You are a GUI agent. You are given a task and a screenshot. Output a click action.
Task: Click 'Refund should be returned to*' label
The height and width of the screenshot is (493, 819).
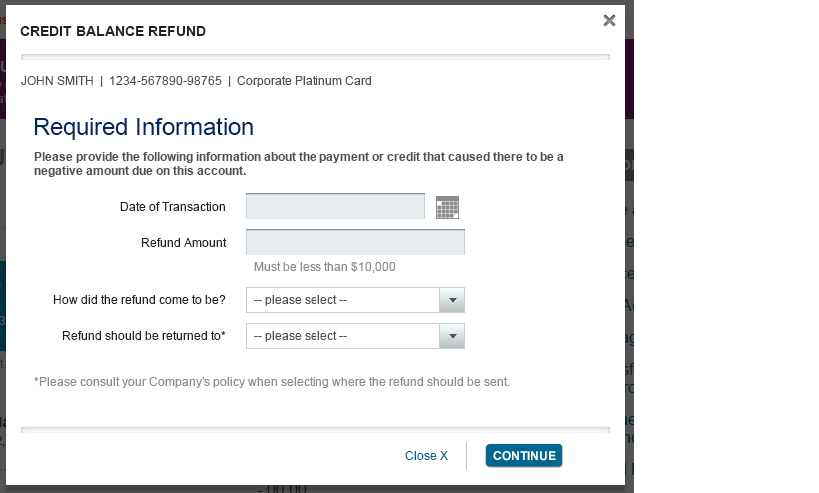click(144, 336)
